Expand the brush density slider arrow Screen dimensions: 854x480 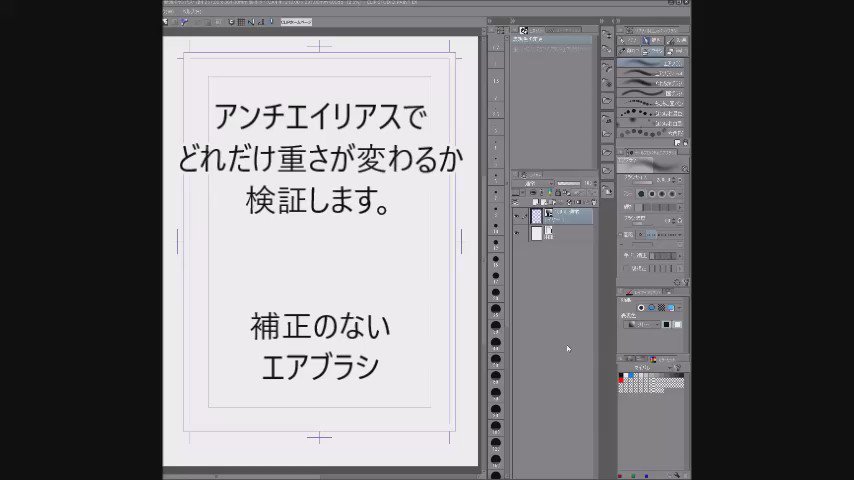[x=680, y=207]
